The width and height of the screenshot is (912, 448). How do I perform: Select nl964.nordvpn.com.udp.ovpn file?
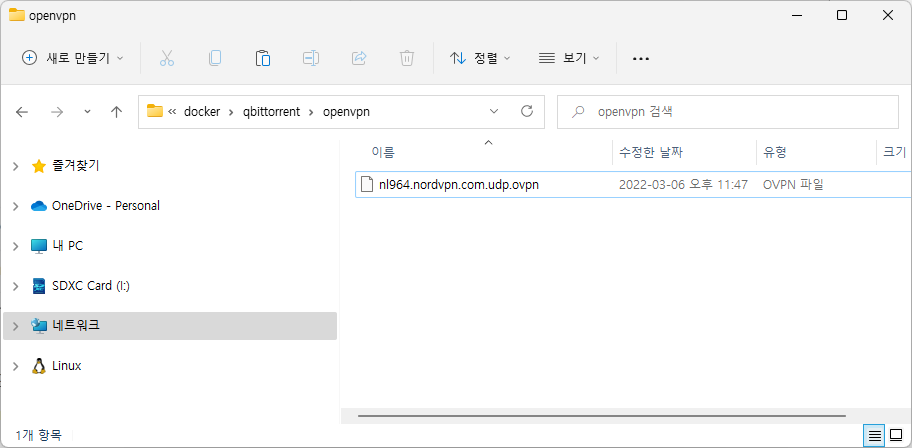point(458,185)
